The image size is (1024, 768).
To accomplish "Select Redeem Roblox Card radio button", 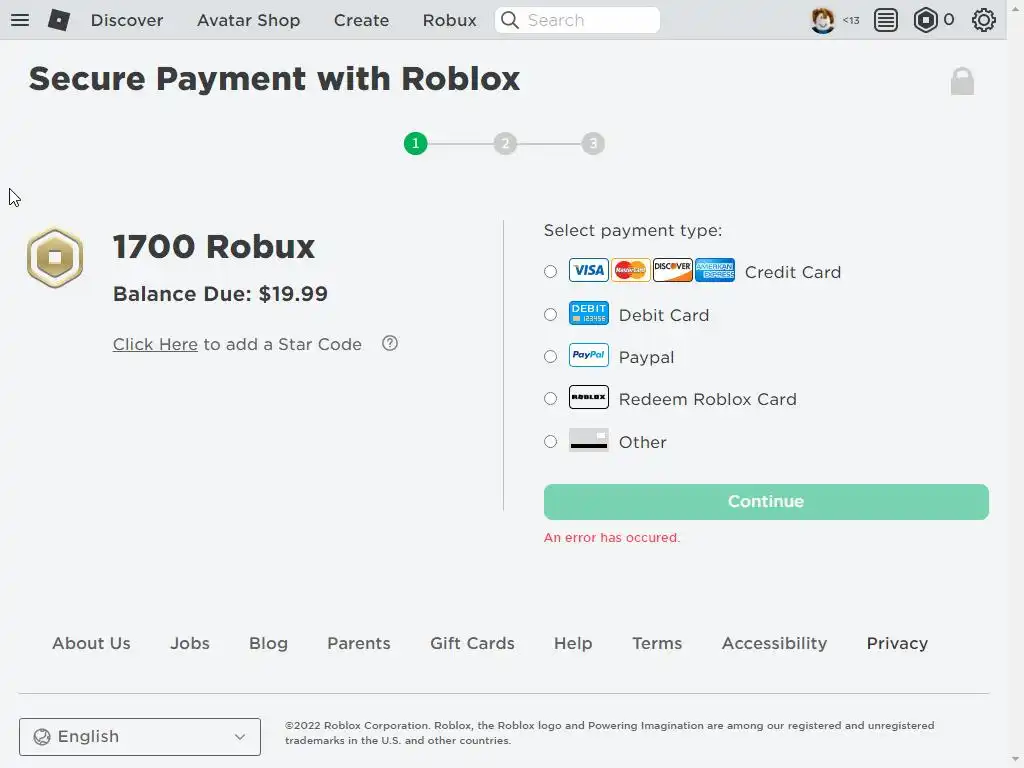I will pyautogui.click(x=551, y=398).
